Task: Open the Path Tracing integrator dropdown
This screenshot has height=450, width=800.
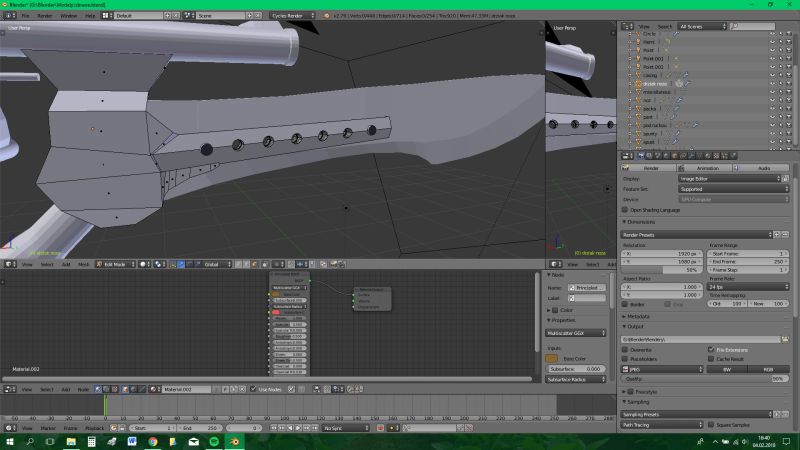Action: point(662,425)
